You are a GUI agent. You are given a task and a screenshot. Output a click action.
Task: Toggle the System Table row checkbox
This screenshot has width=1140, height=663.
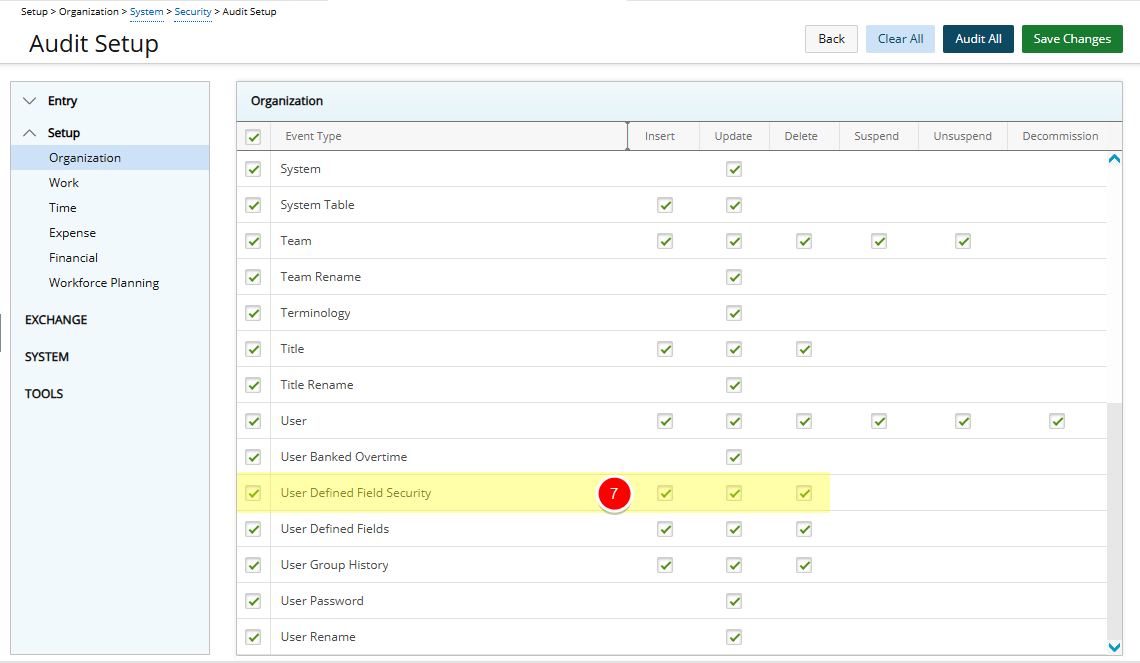tap(253, 205)
